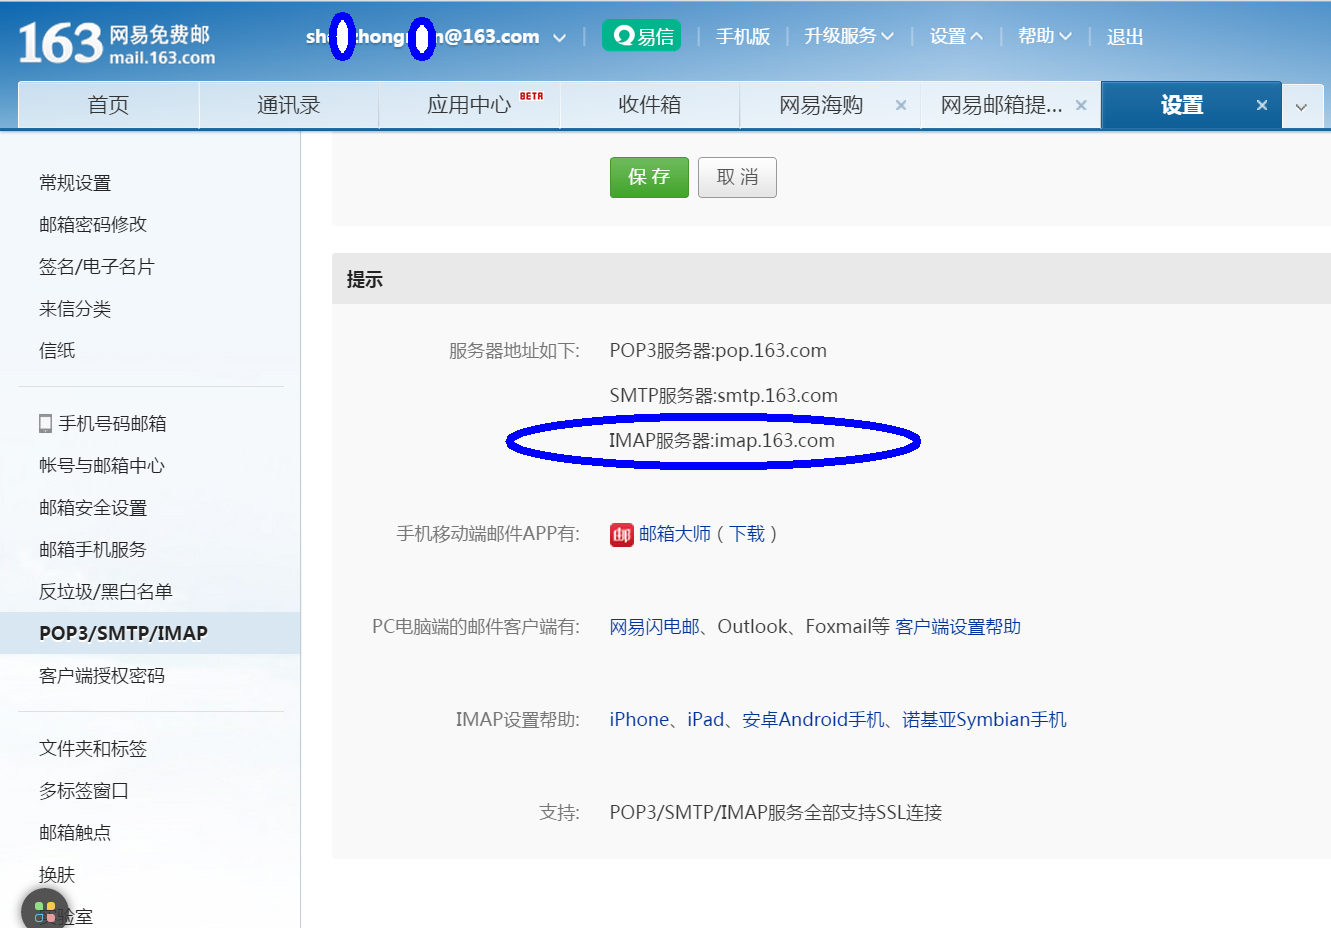Click 退出 to log out
The height and width of the screenshot is (928, 1331).
pyautogui.click(x=1125, y=36)
